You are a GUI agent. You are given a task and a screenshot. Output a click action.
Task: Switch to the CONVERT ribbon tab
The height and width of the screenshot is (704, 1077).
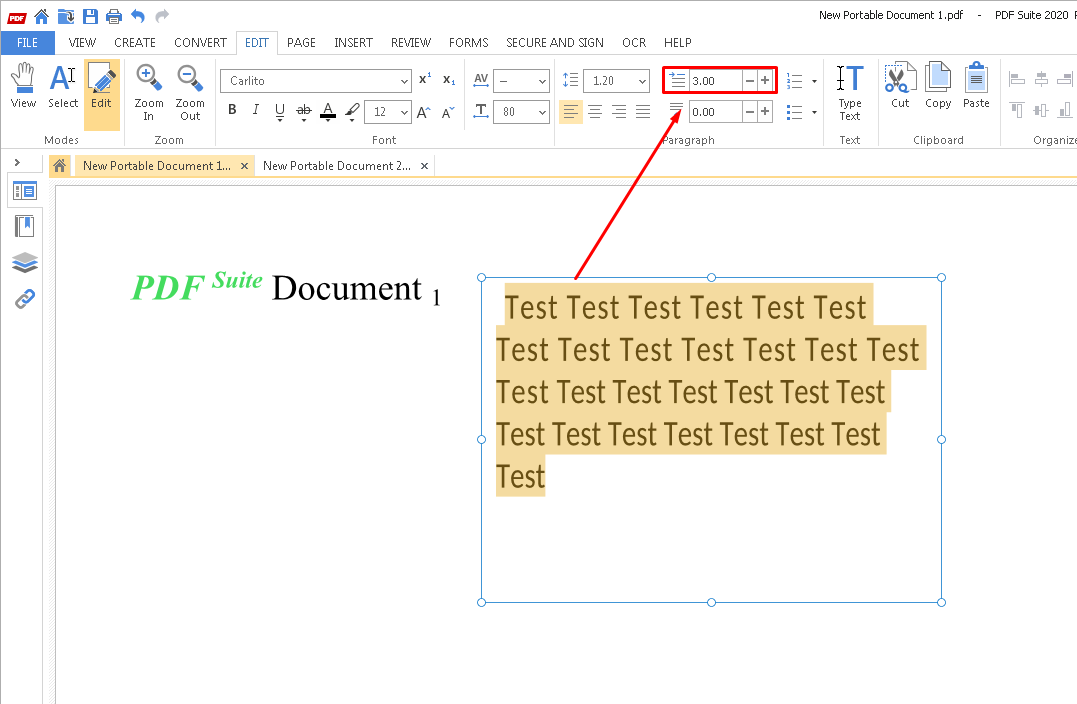[200, 43]
